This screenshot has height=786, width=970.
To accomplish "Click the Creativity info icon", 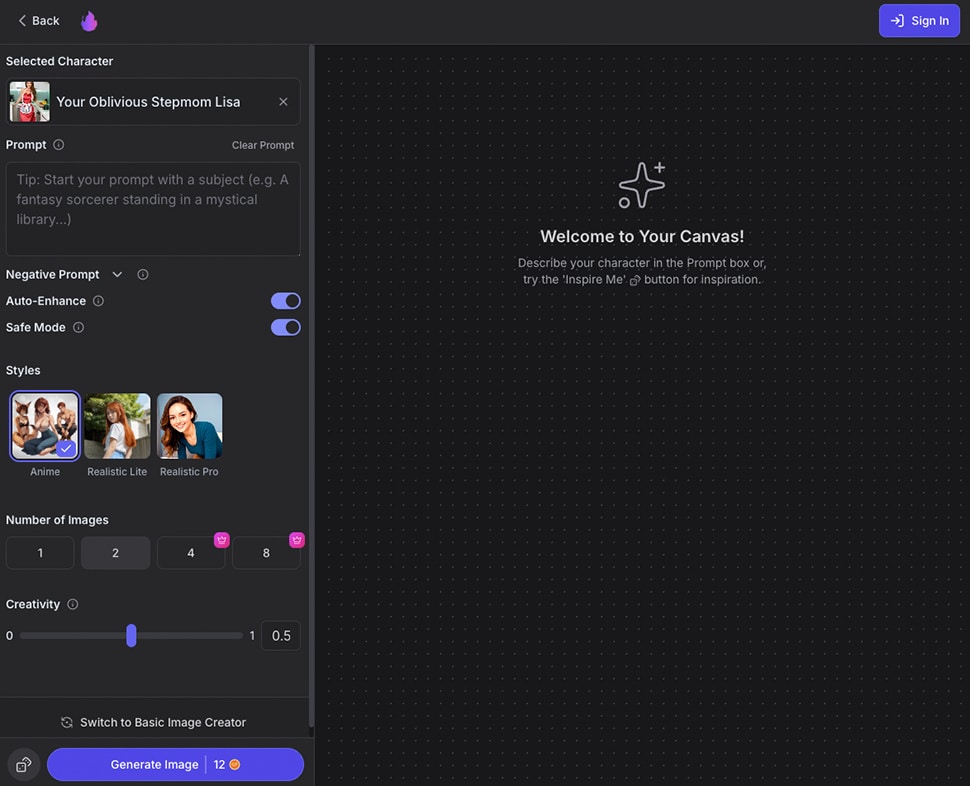I will coord(73,605).
